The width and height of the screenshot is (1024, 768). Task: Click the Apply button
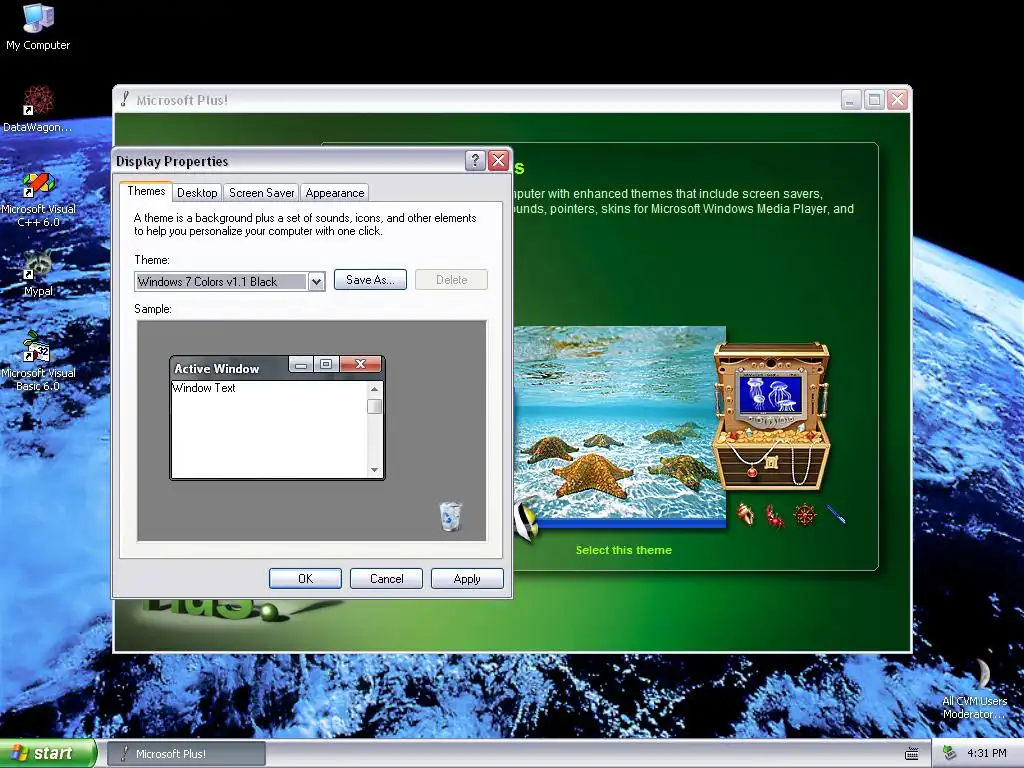tap(467, 579)
